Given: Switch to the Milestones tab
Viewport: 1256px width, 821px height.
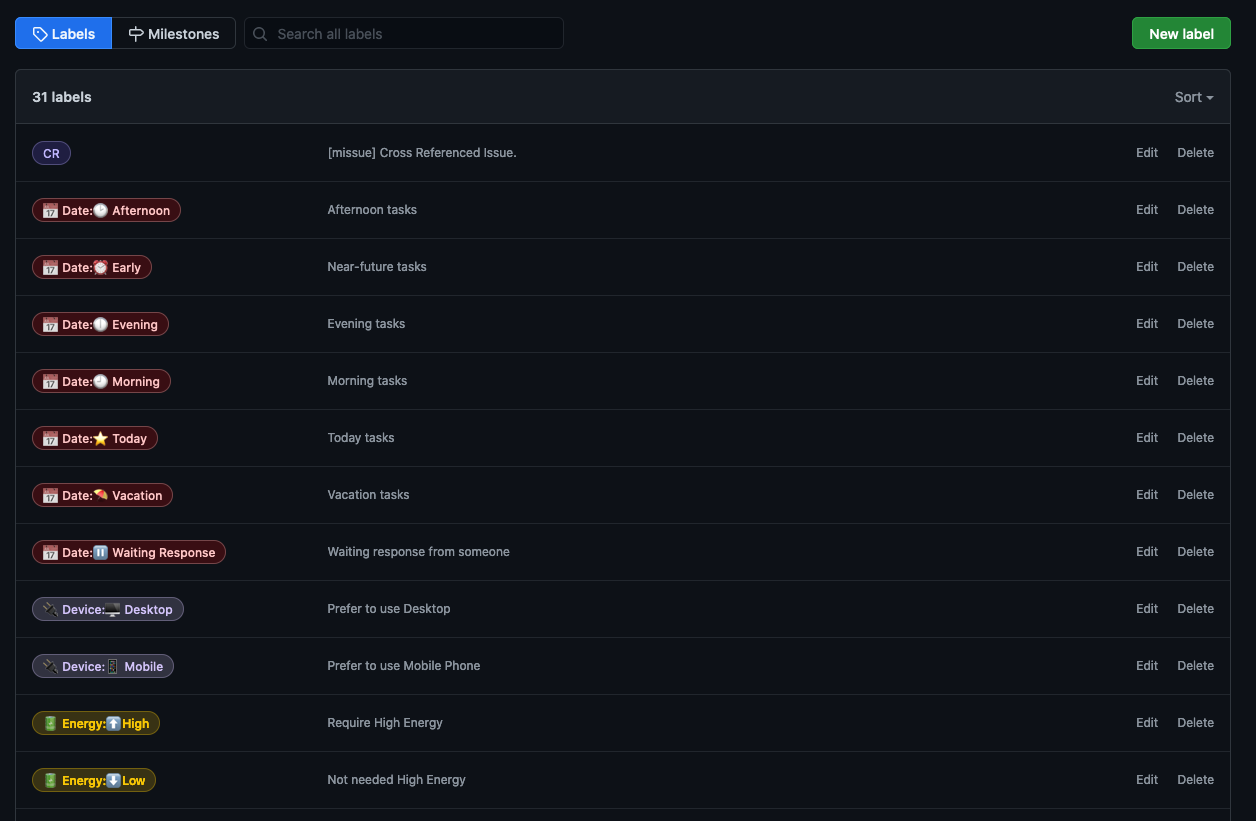Looking at the screenshot, I should 174,33.
